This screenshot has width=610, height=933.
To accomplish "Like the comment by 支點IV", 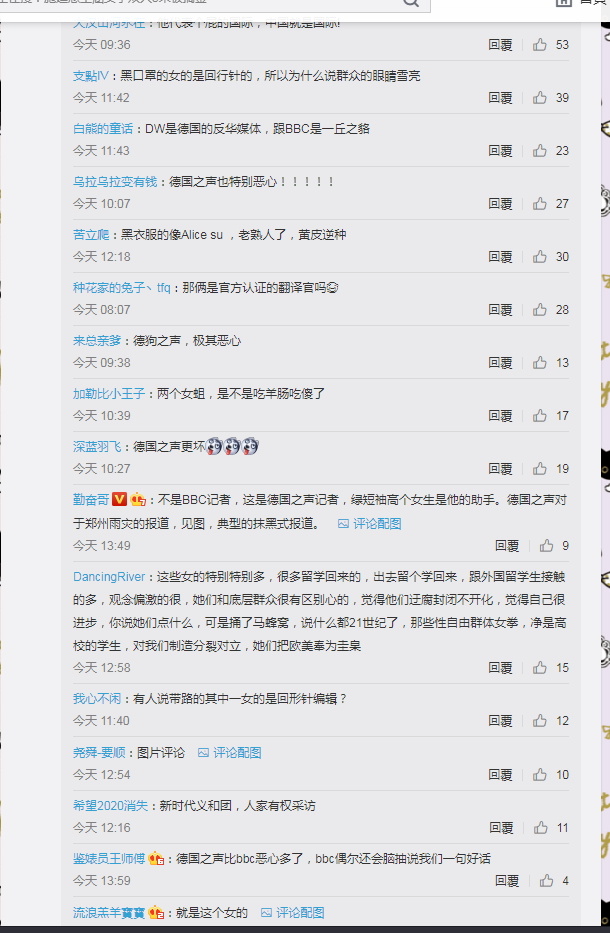I will pyautogui.click(x=540, y=98).
